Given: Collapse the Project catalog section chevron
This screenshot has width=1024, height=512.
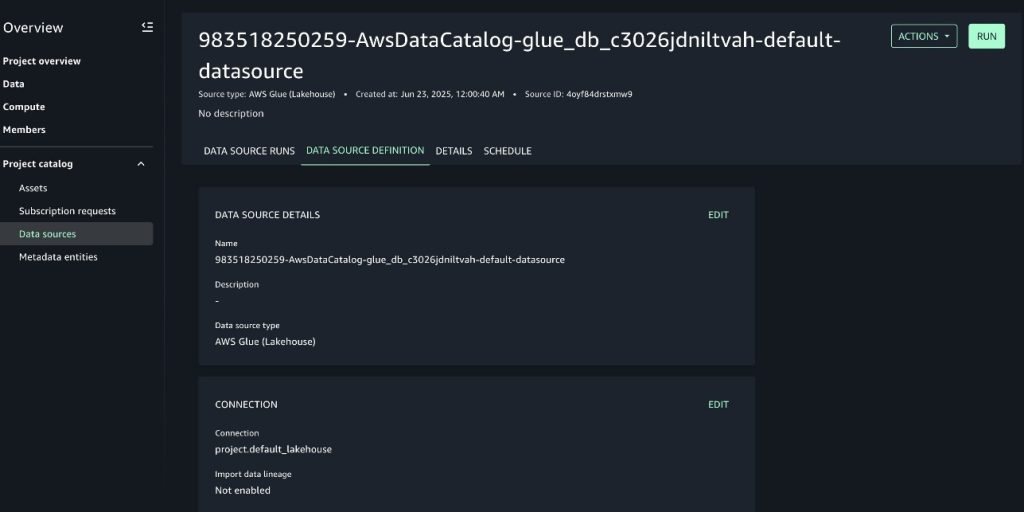Looking at the screenshot, I should [140, 164].
